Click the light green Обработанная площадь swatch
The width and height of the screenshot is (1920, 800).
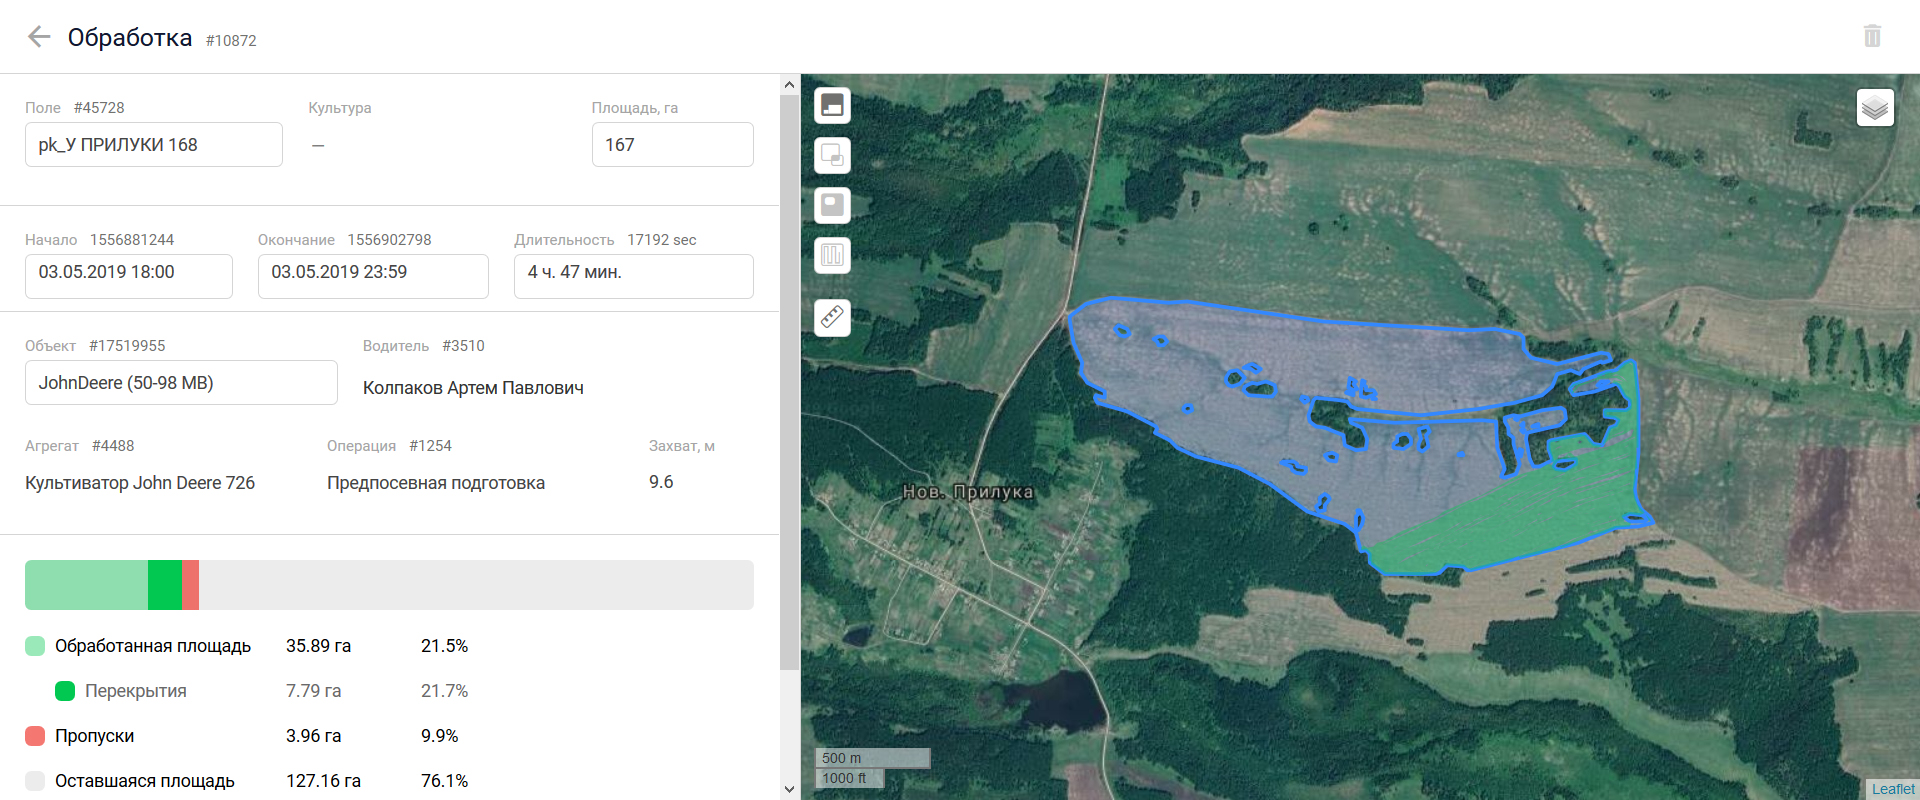pyautogui.click(x=35, y=646)
